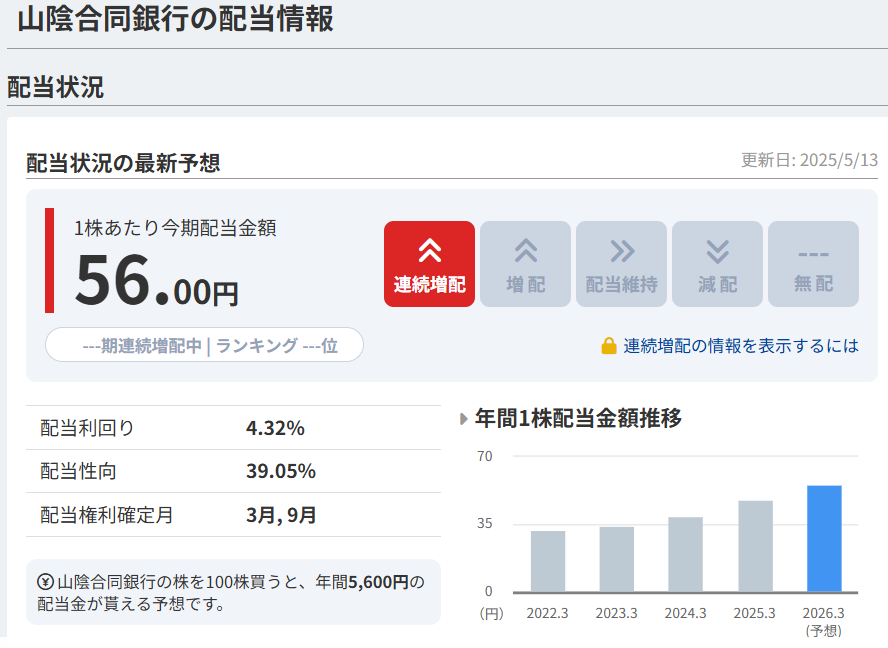Click the 2022.3 axis label
The image size is (888, 648).
tap(547, 613)
